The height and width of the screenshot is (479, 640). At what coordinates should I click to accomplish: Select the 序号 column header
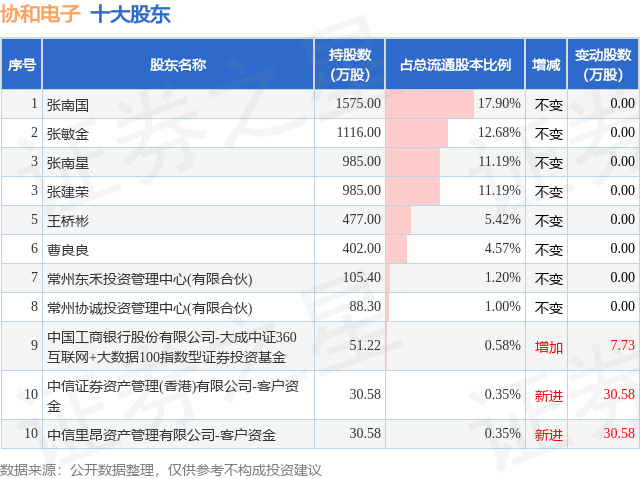coord(22,64)
